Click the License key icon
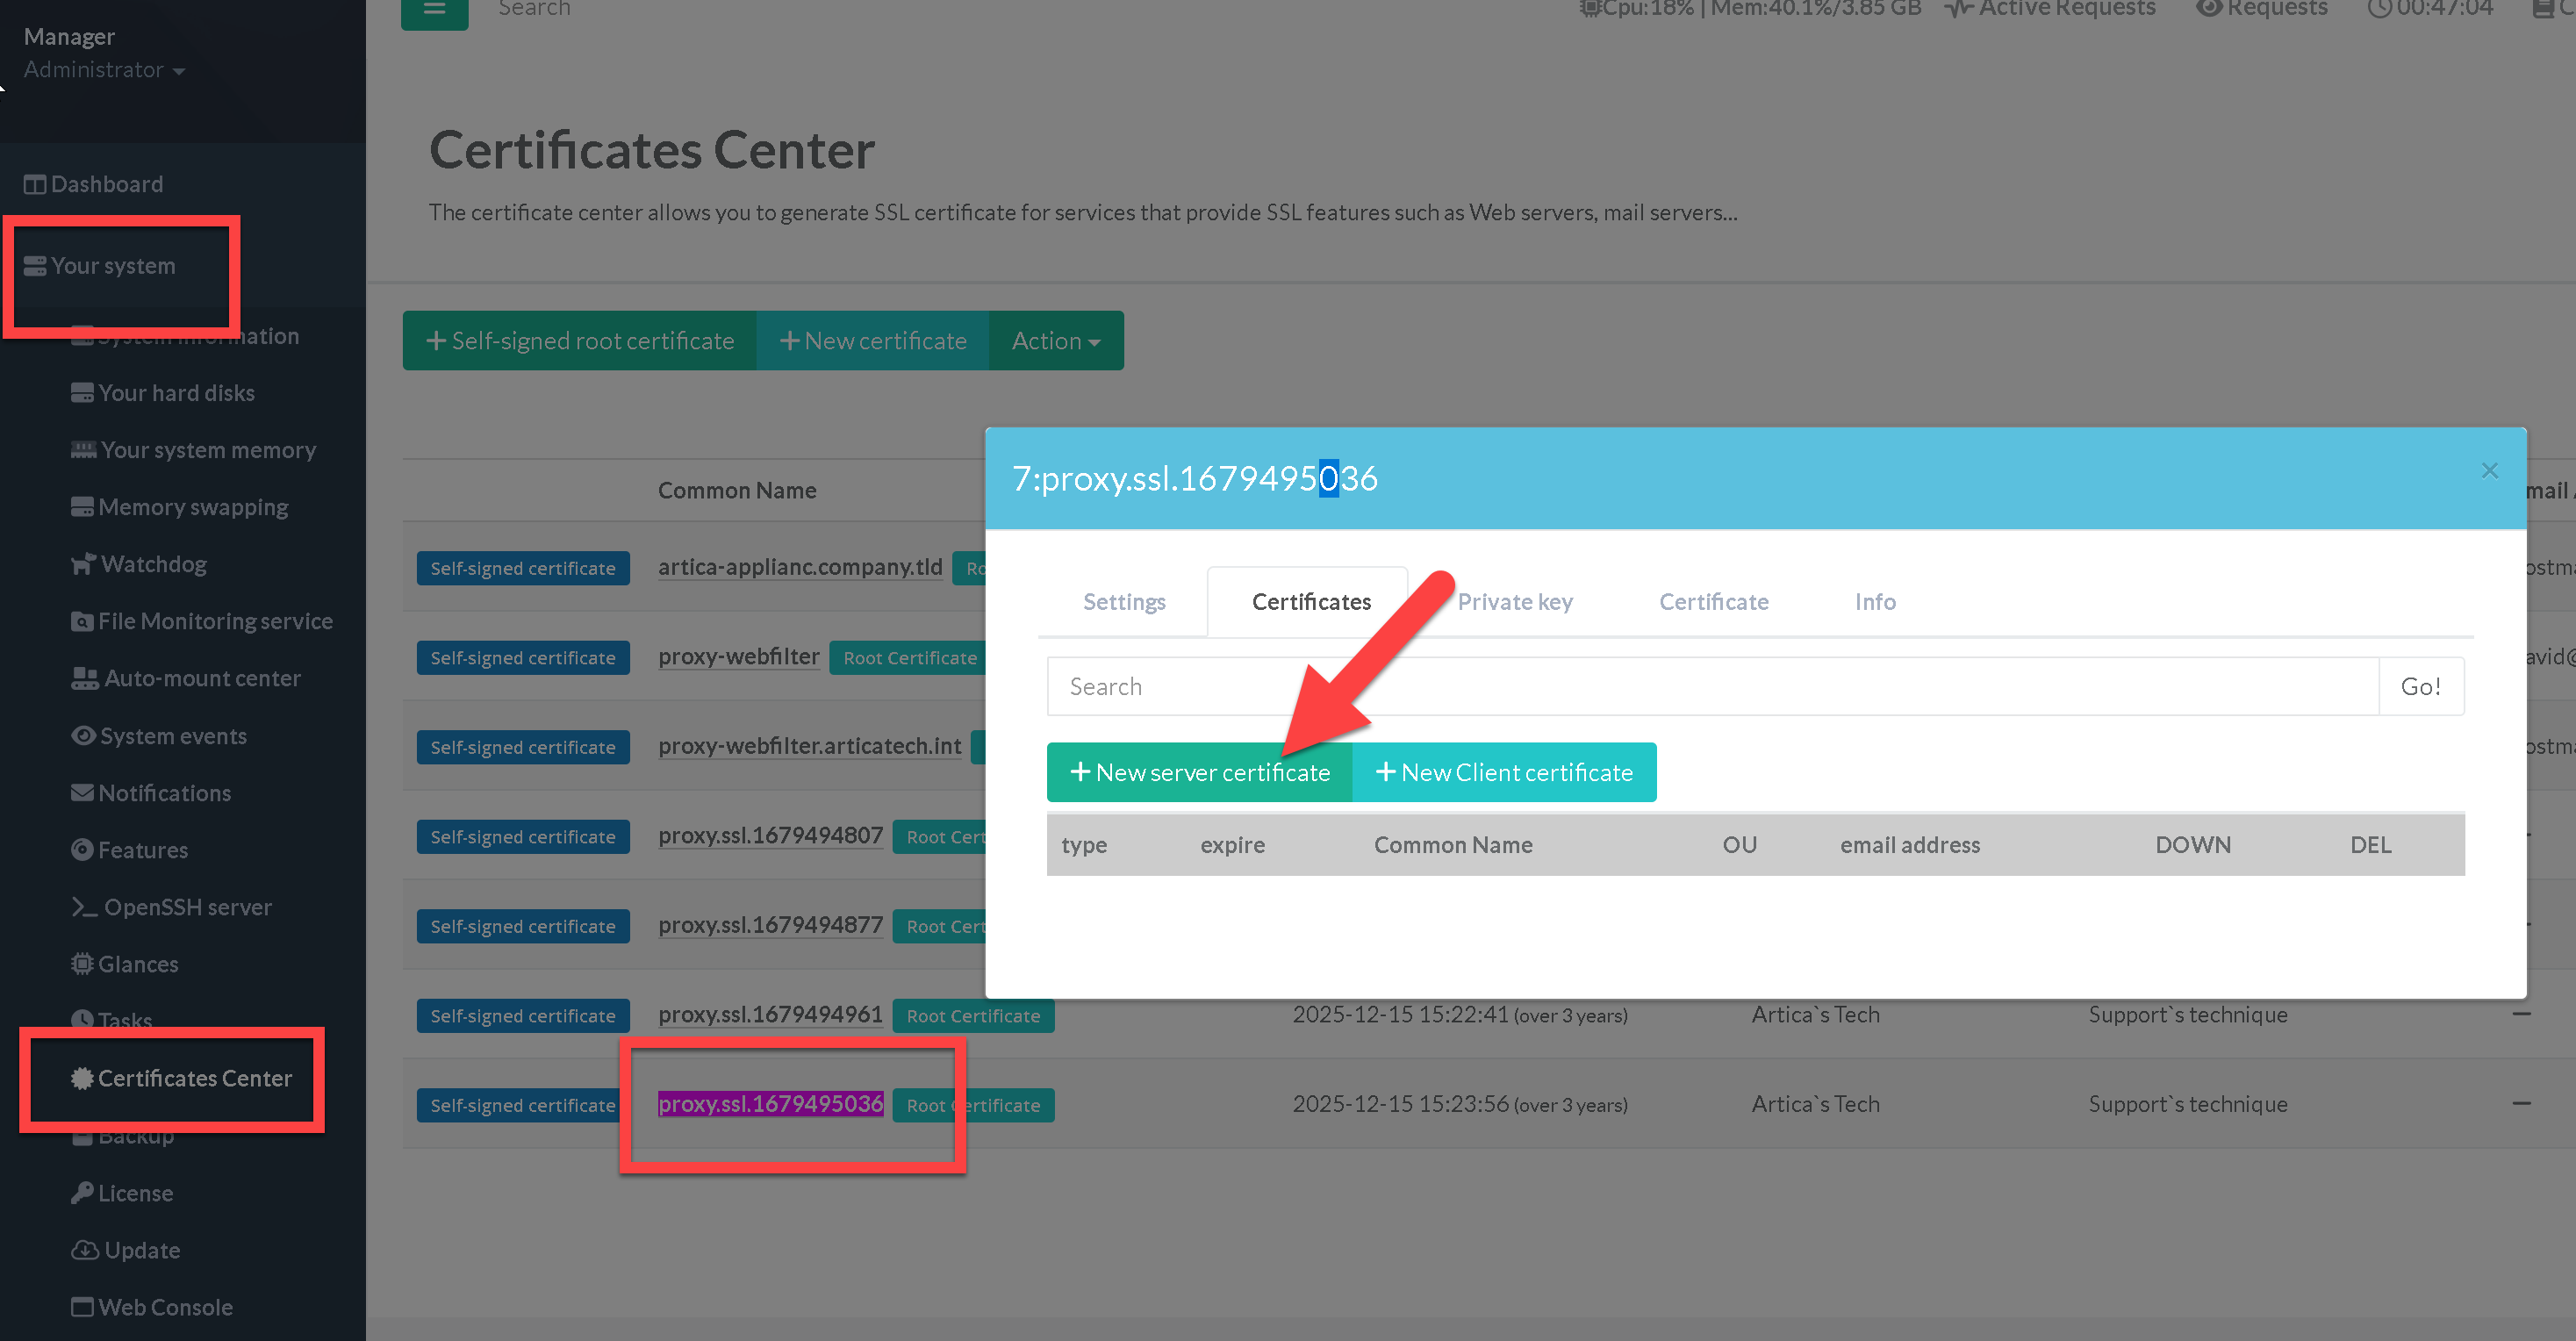2576x1341 pixels. [x=82, y=1193]
